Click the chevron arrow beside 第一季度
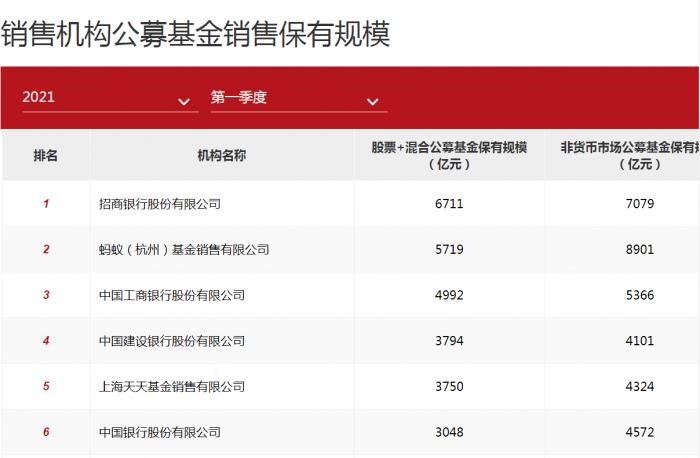The height and width of the screenshot is (458, 700). coord(372,102)
